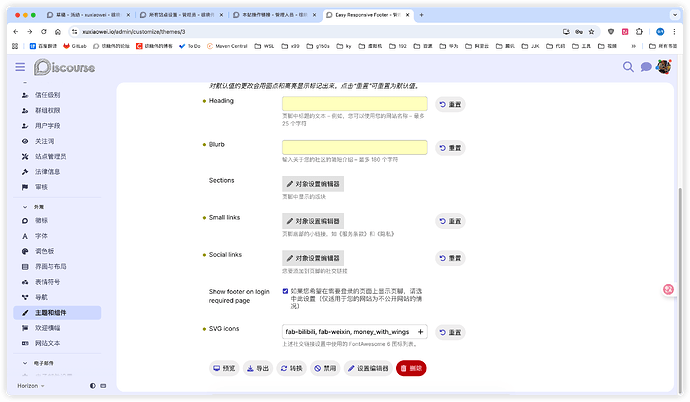The width and height of the screenshot is (690, 402).
Task: Click the user avatar in header
Action: (x=662, y=67)
